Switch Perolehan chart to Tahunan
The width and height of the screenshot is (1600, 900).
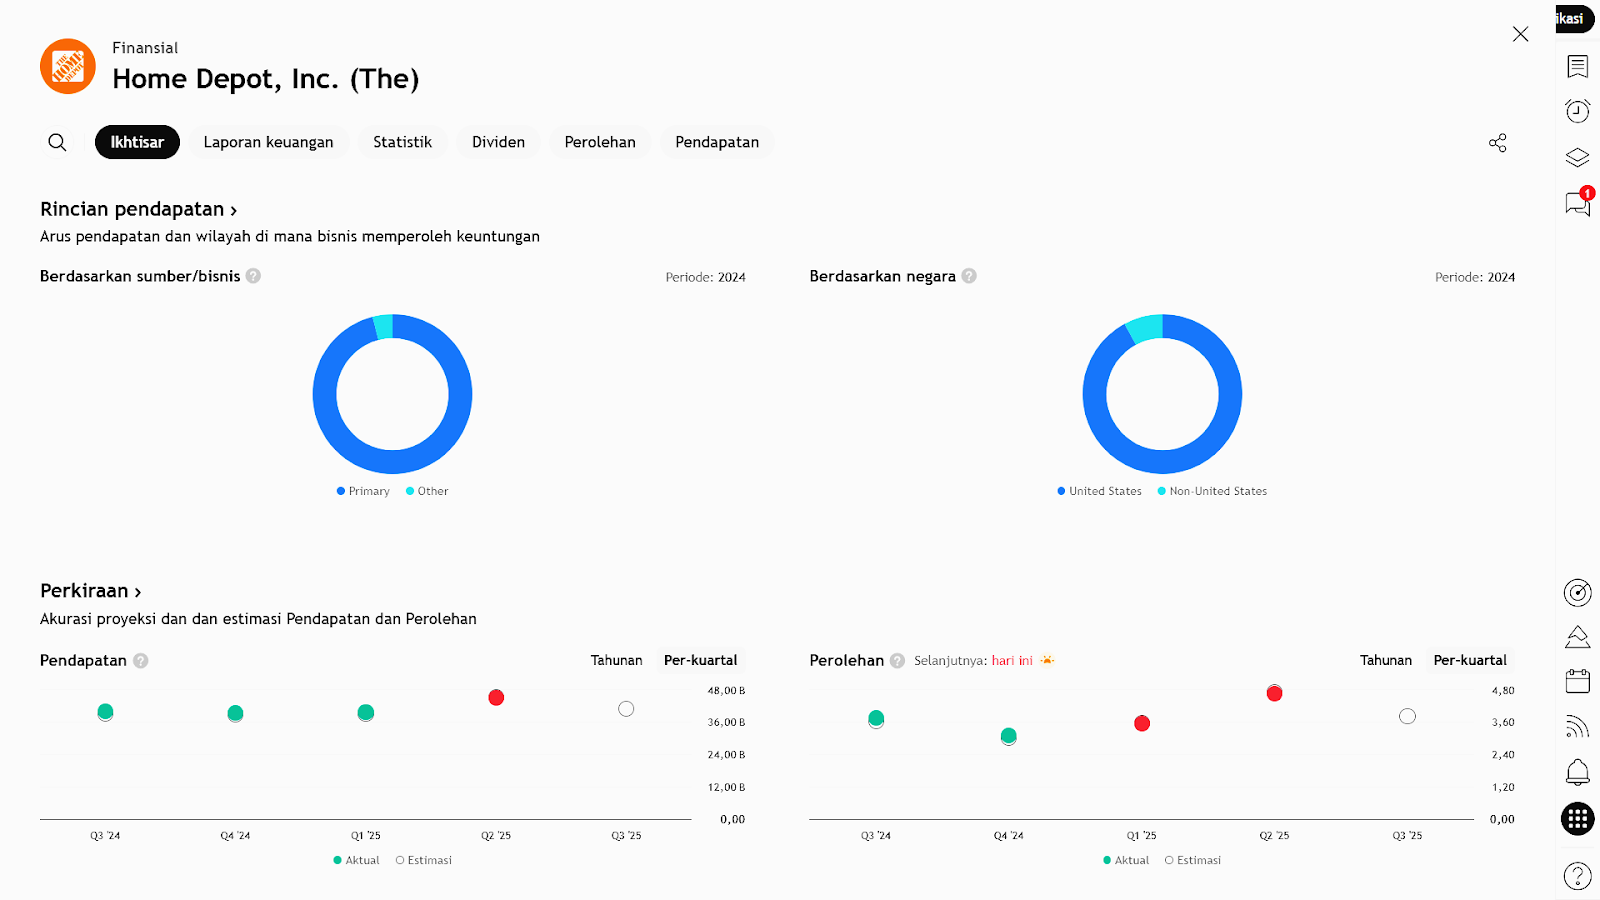point(1385,660)
